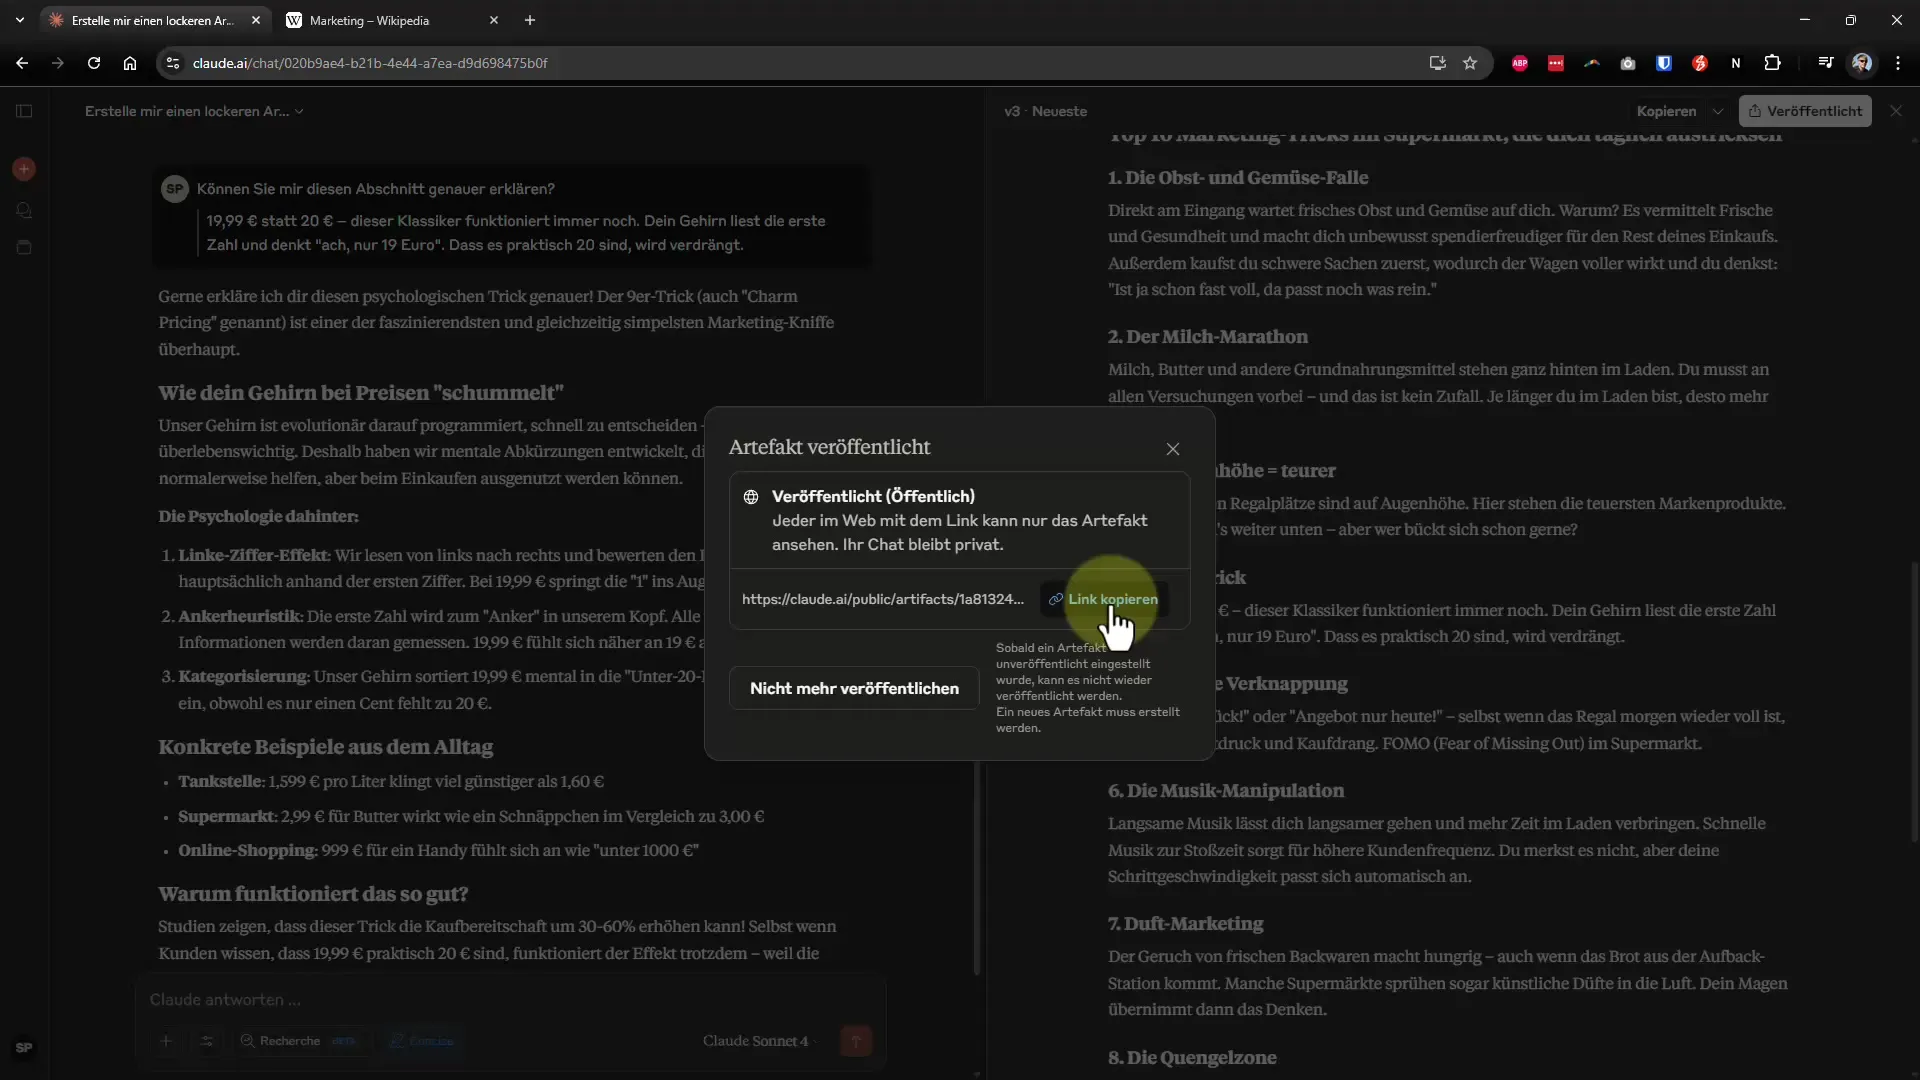The height and width of the screenshot is (1080, 1920).
Task: Click the 'Tankstelle' bullet item
Action: [x=391, y=782]
